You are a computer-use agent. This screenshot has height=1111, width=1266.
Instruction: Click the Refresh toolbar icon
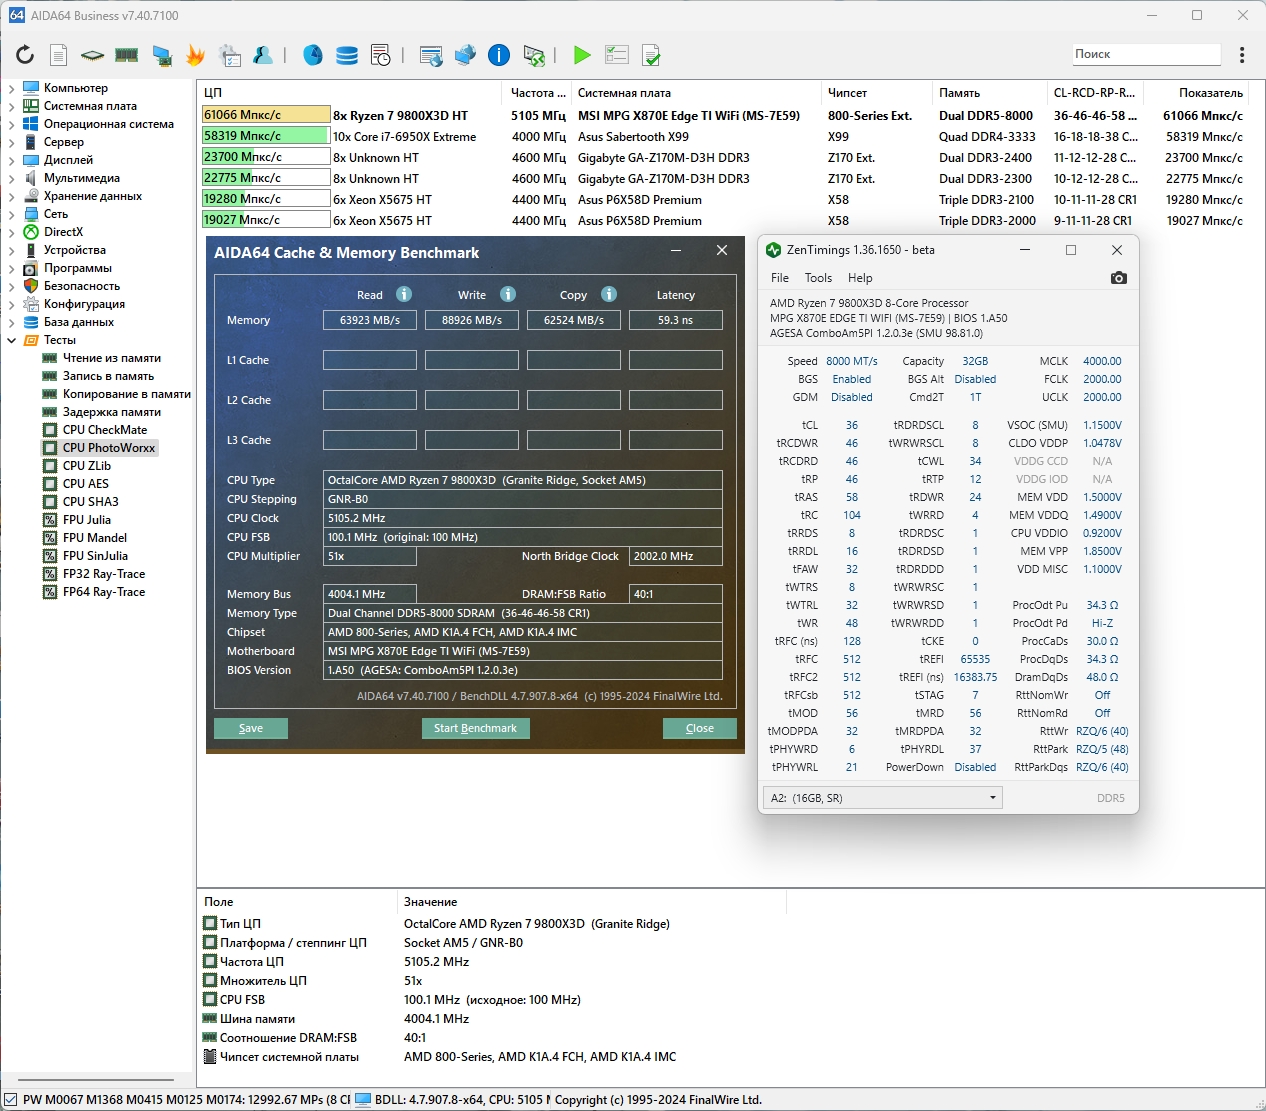pos(25,55)
